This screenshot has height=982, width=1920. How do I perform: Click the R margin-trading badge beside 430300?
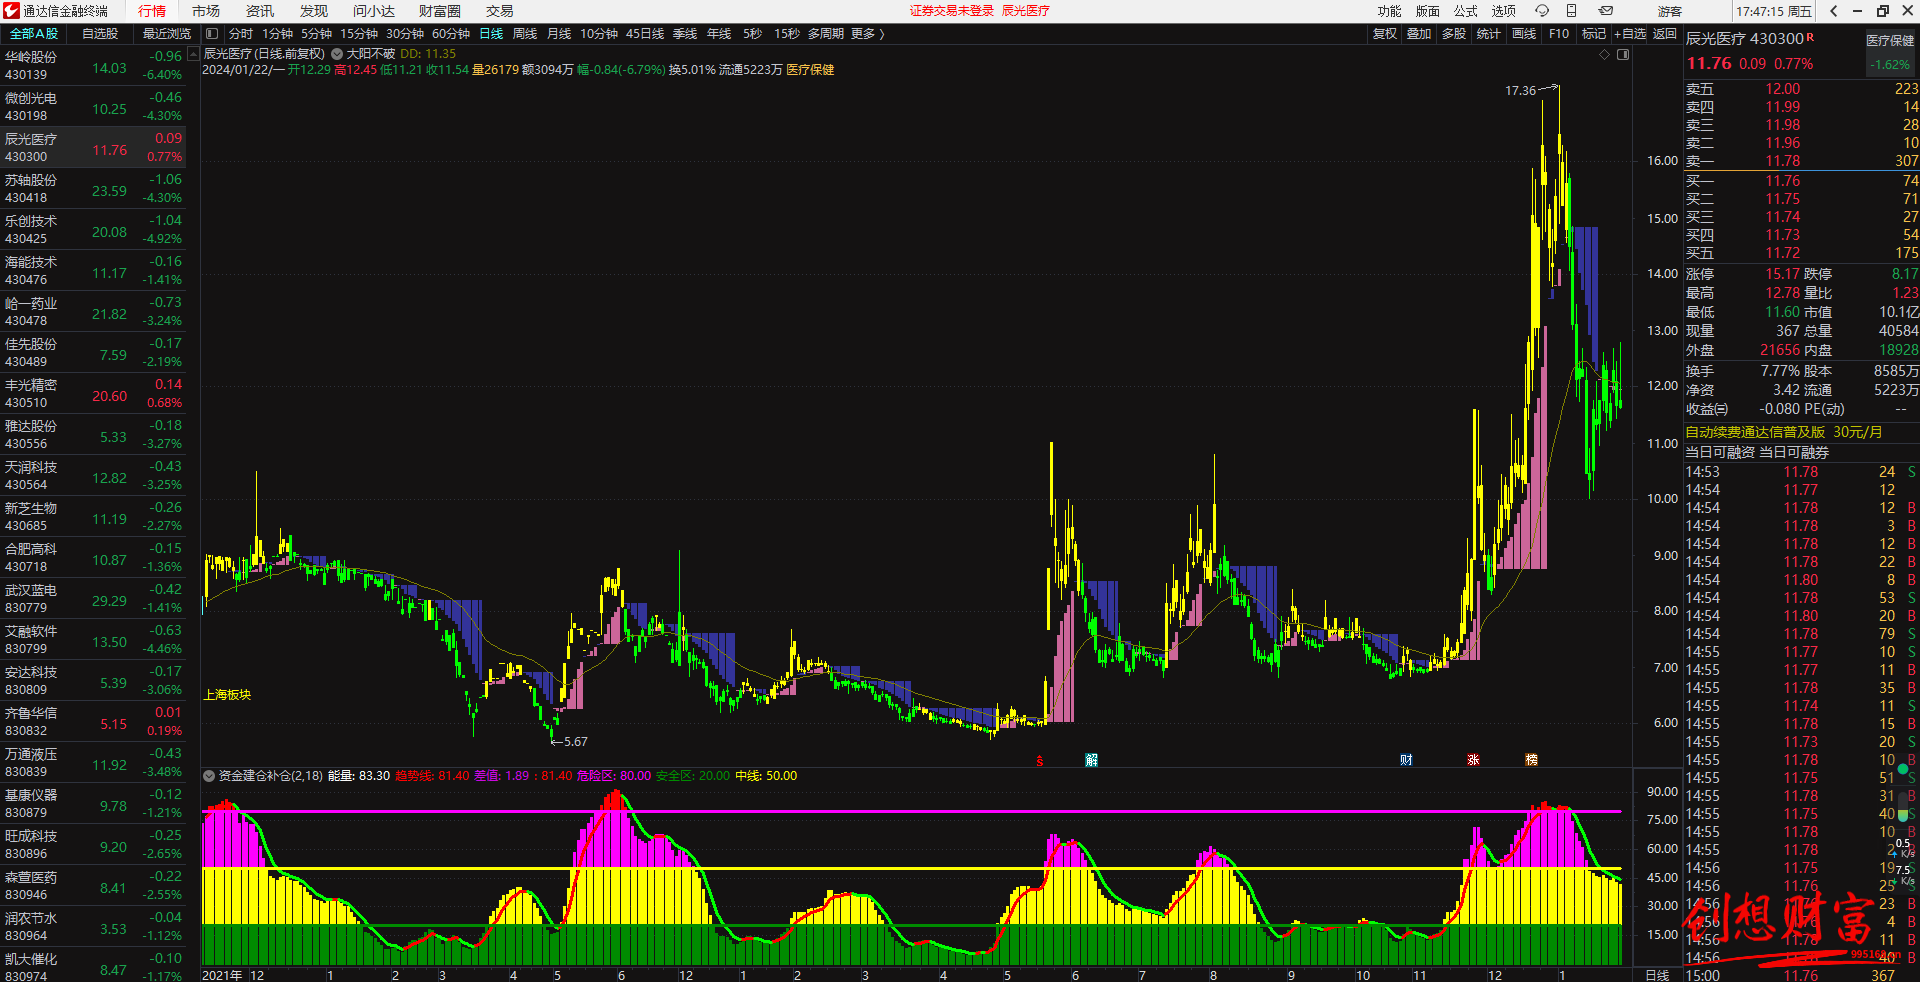tap(1810, 37)
